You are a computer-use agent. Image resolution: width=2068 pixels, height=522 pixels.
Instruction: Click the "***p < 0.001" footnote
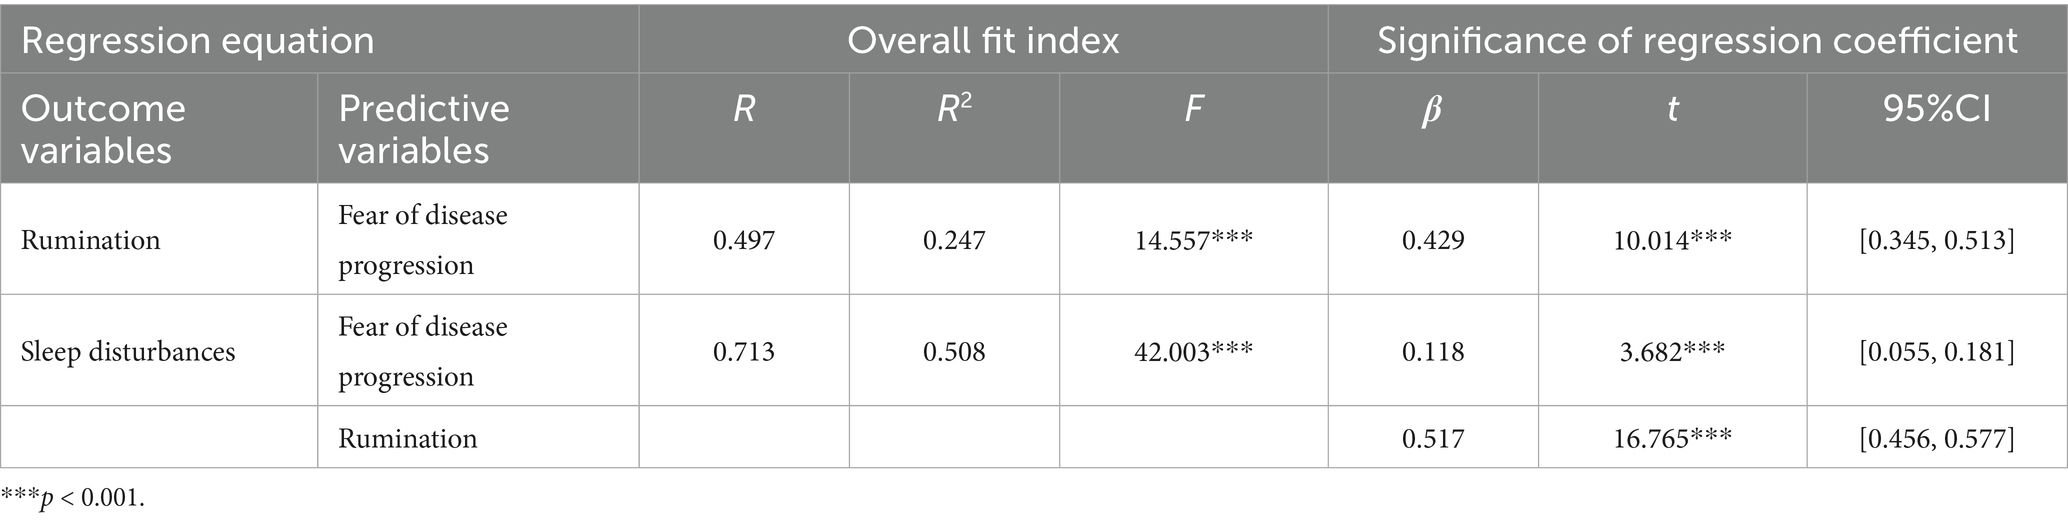point(73,498)
